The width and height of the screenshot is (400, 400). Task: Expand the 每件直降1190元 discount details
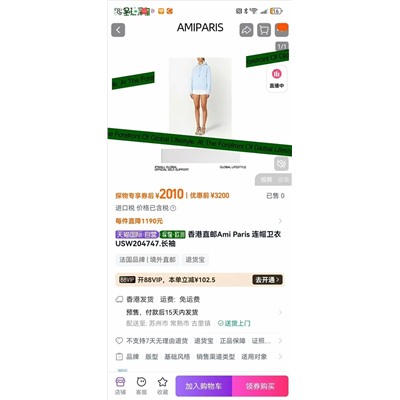[x=200, y=221]
